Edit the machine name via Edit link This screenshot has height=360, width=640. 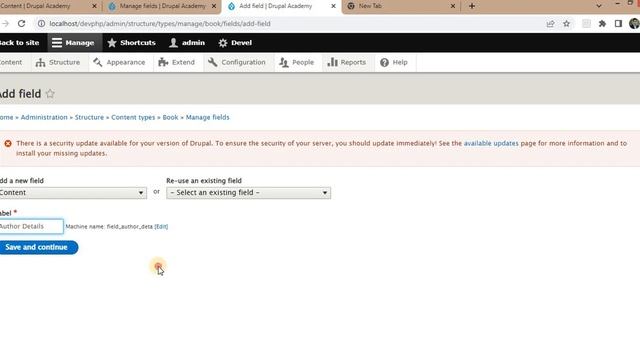(161, 227)
